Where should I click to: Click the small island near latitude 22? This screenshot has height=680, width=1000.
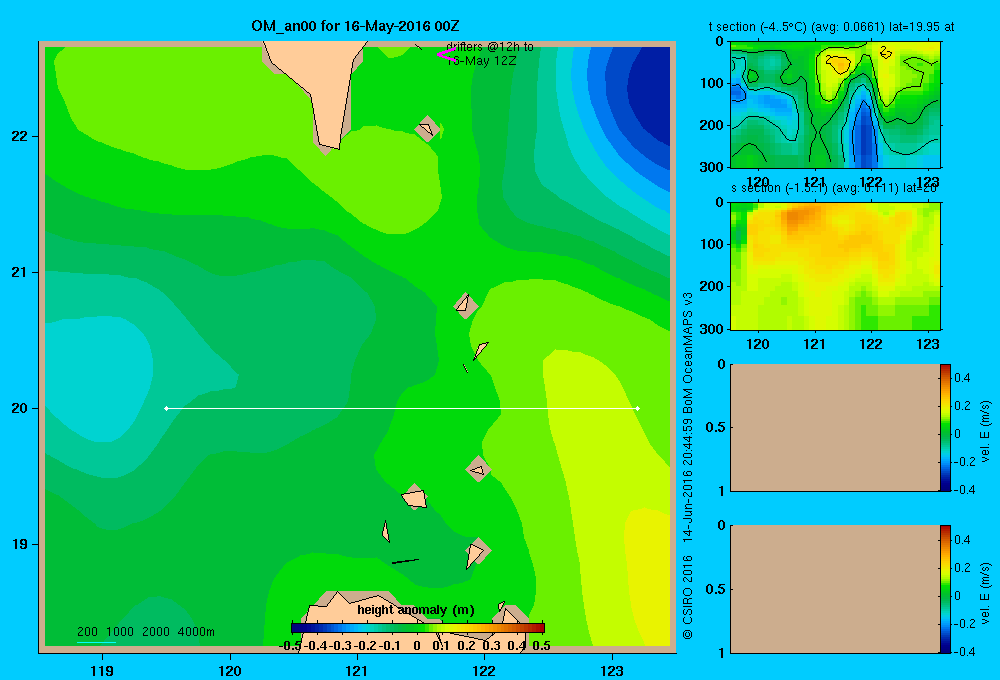tap(428, 129)
